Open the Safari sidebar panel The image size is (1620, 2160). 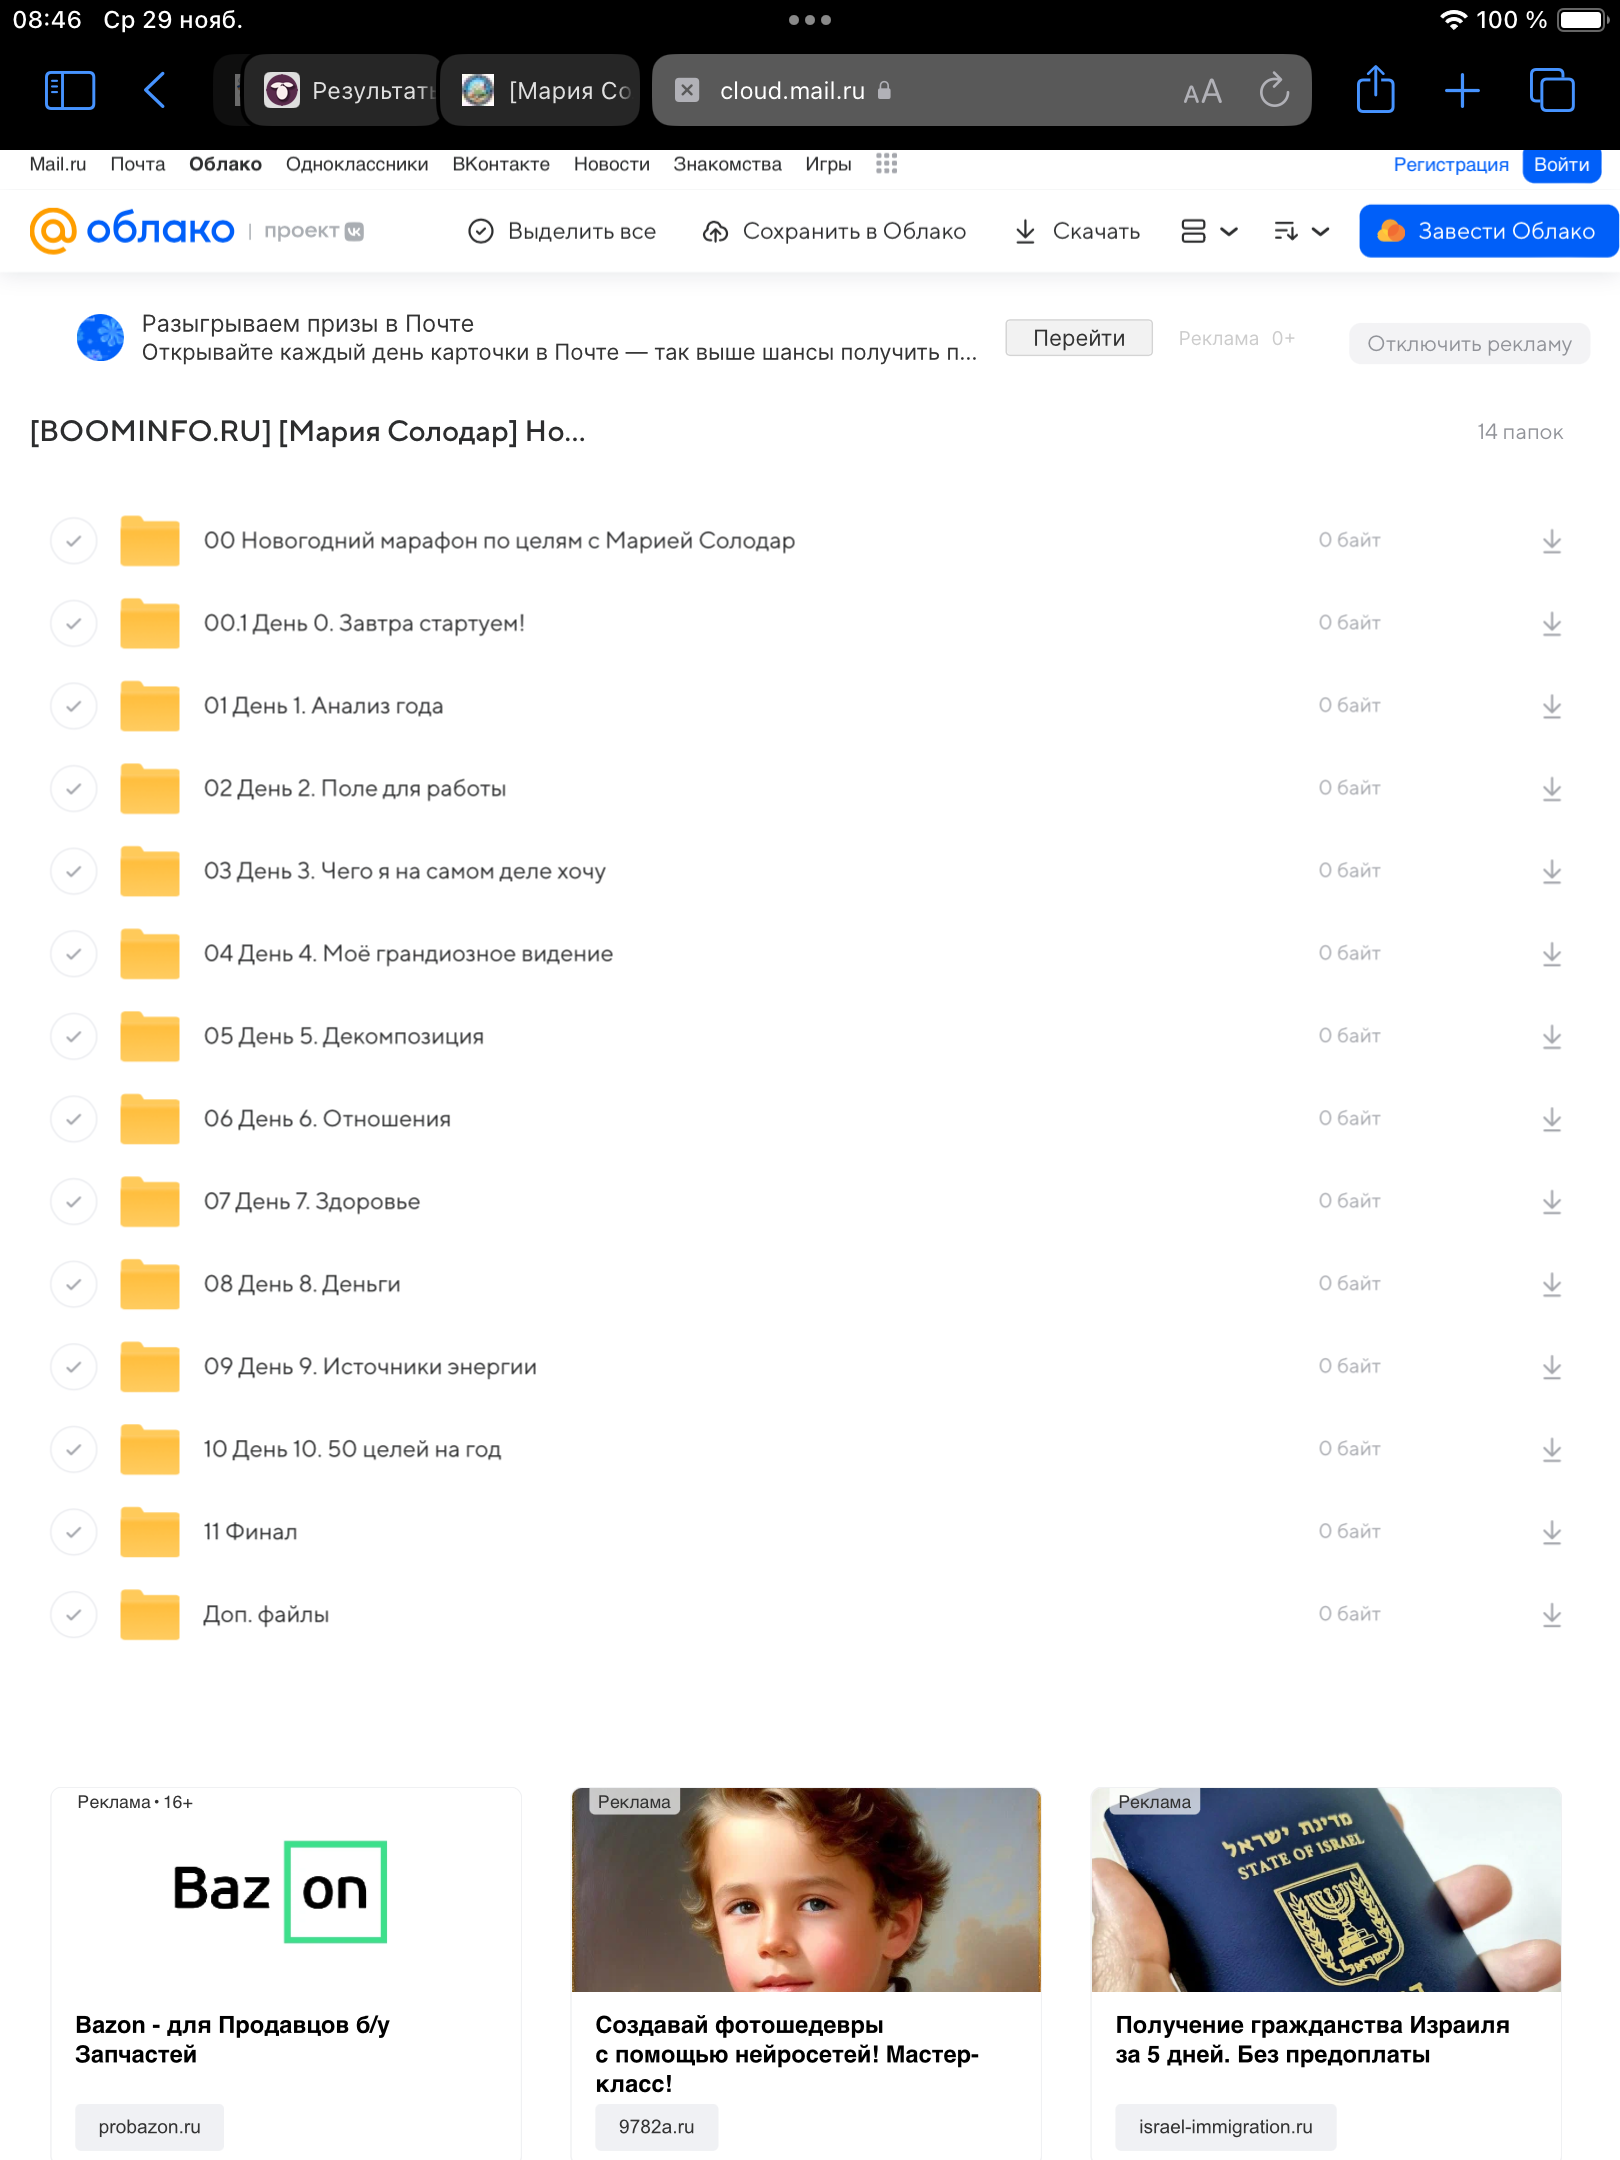[x=70, y=90]
